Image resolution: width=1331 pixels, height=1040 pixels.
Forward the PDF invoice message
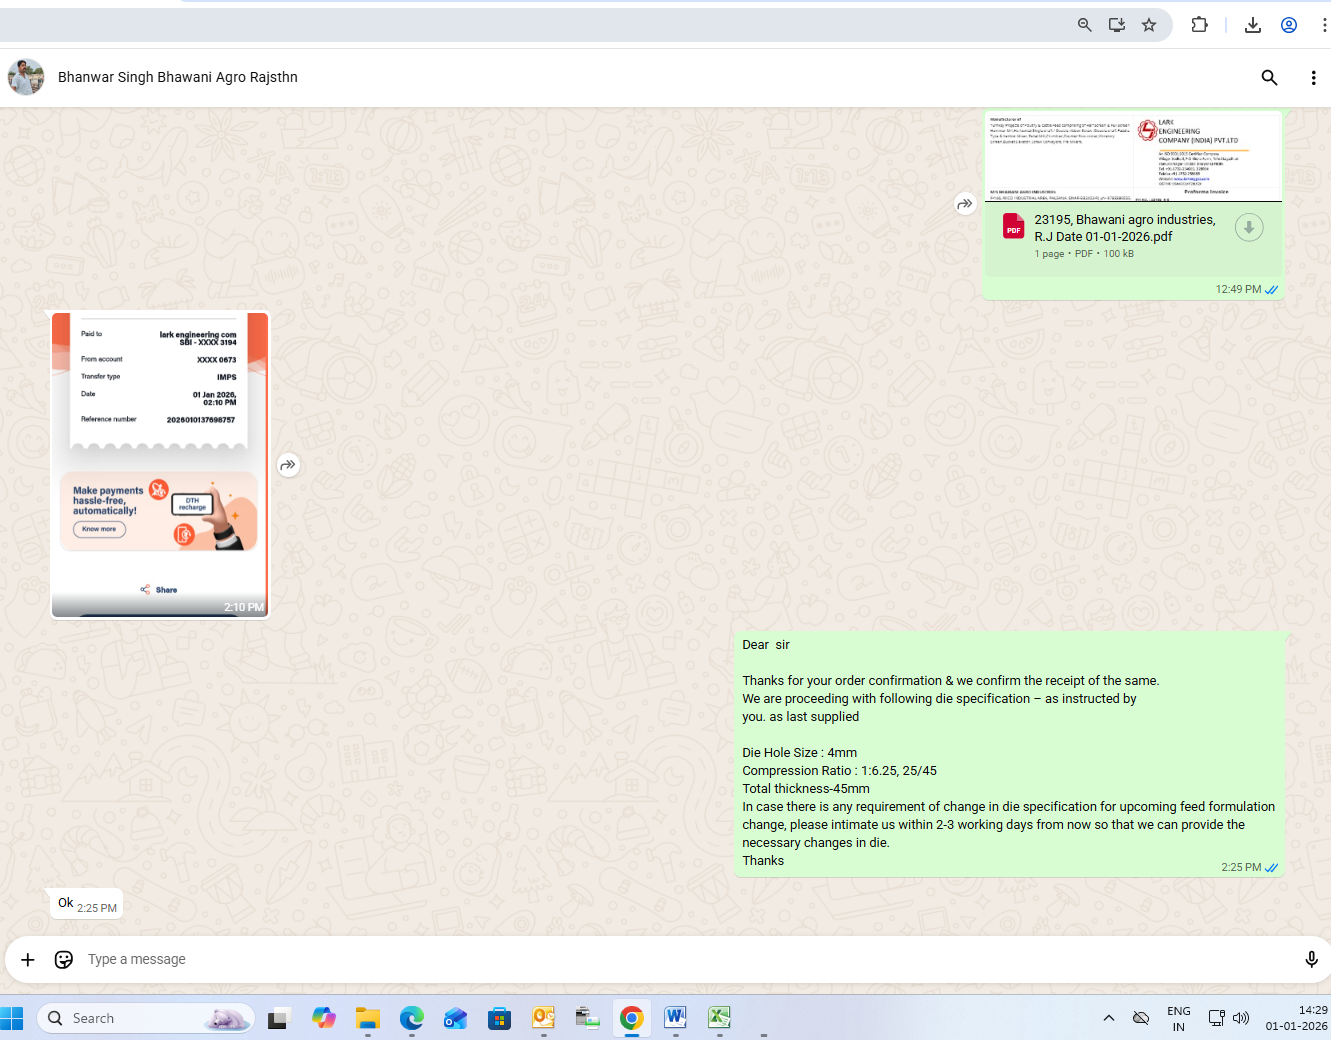point(964,204)
